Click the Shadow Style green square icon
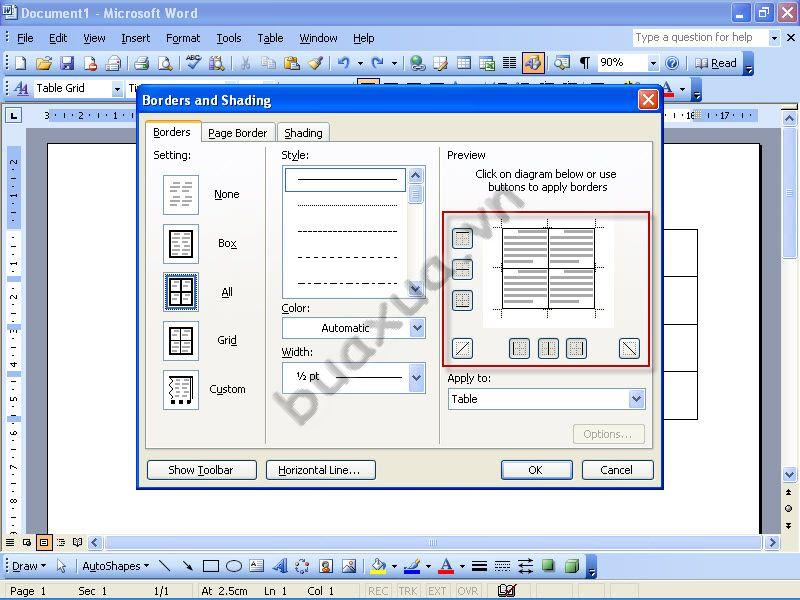 (548, 565)
